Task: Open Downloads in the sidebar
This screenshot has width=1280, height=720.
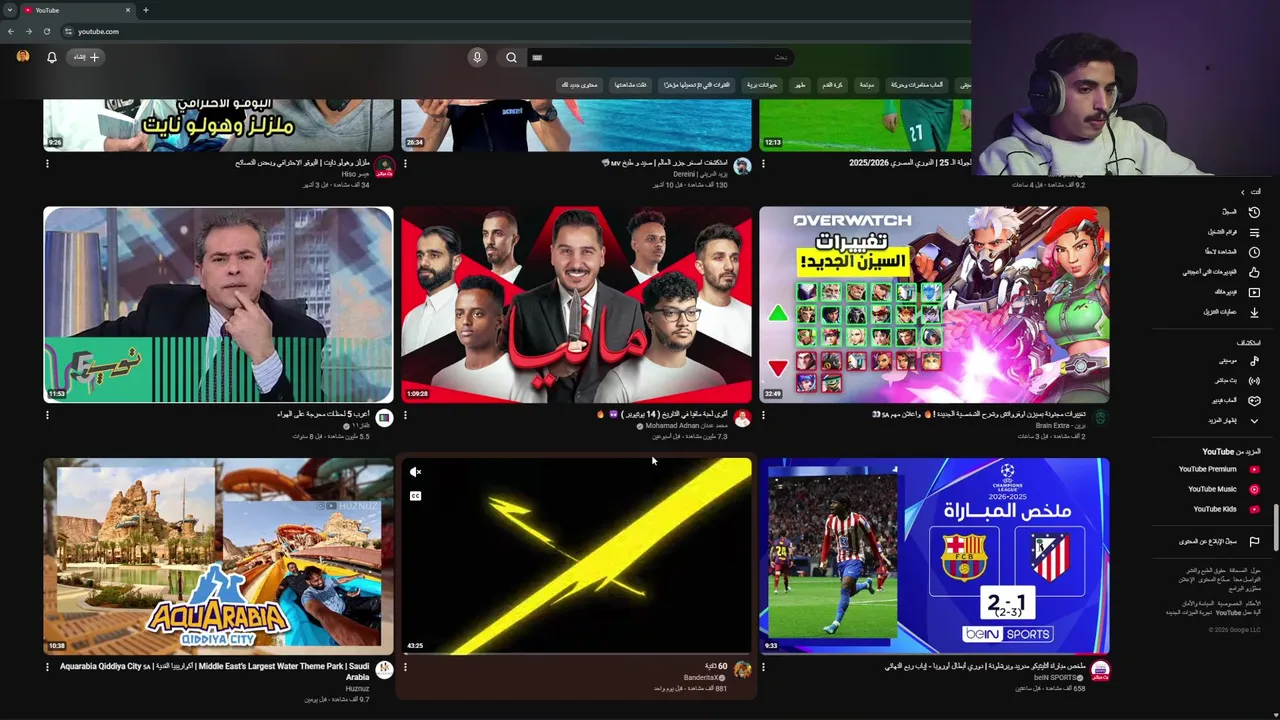Action: tap(1230, 312)
